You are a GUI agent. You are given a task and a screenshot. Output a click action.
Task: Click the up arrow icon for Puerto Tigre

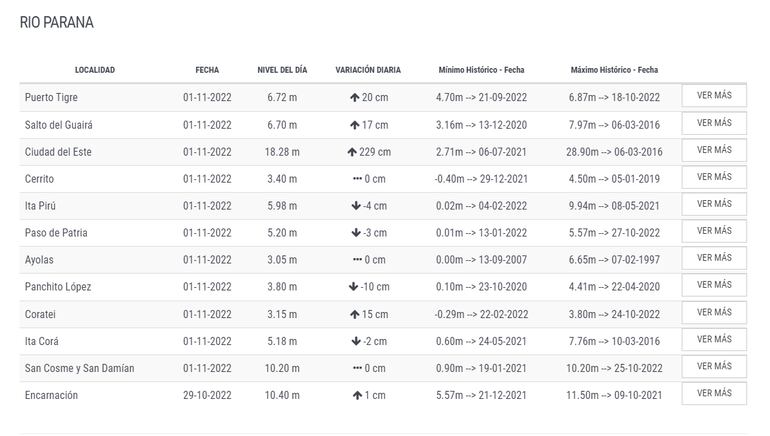pyautogui.click(x=354, y=98)
